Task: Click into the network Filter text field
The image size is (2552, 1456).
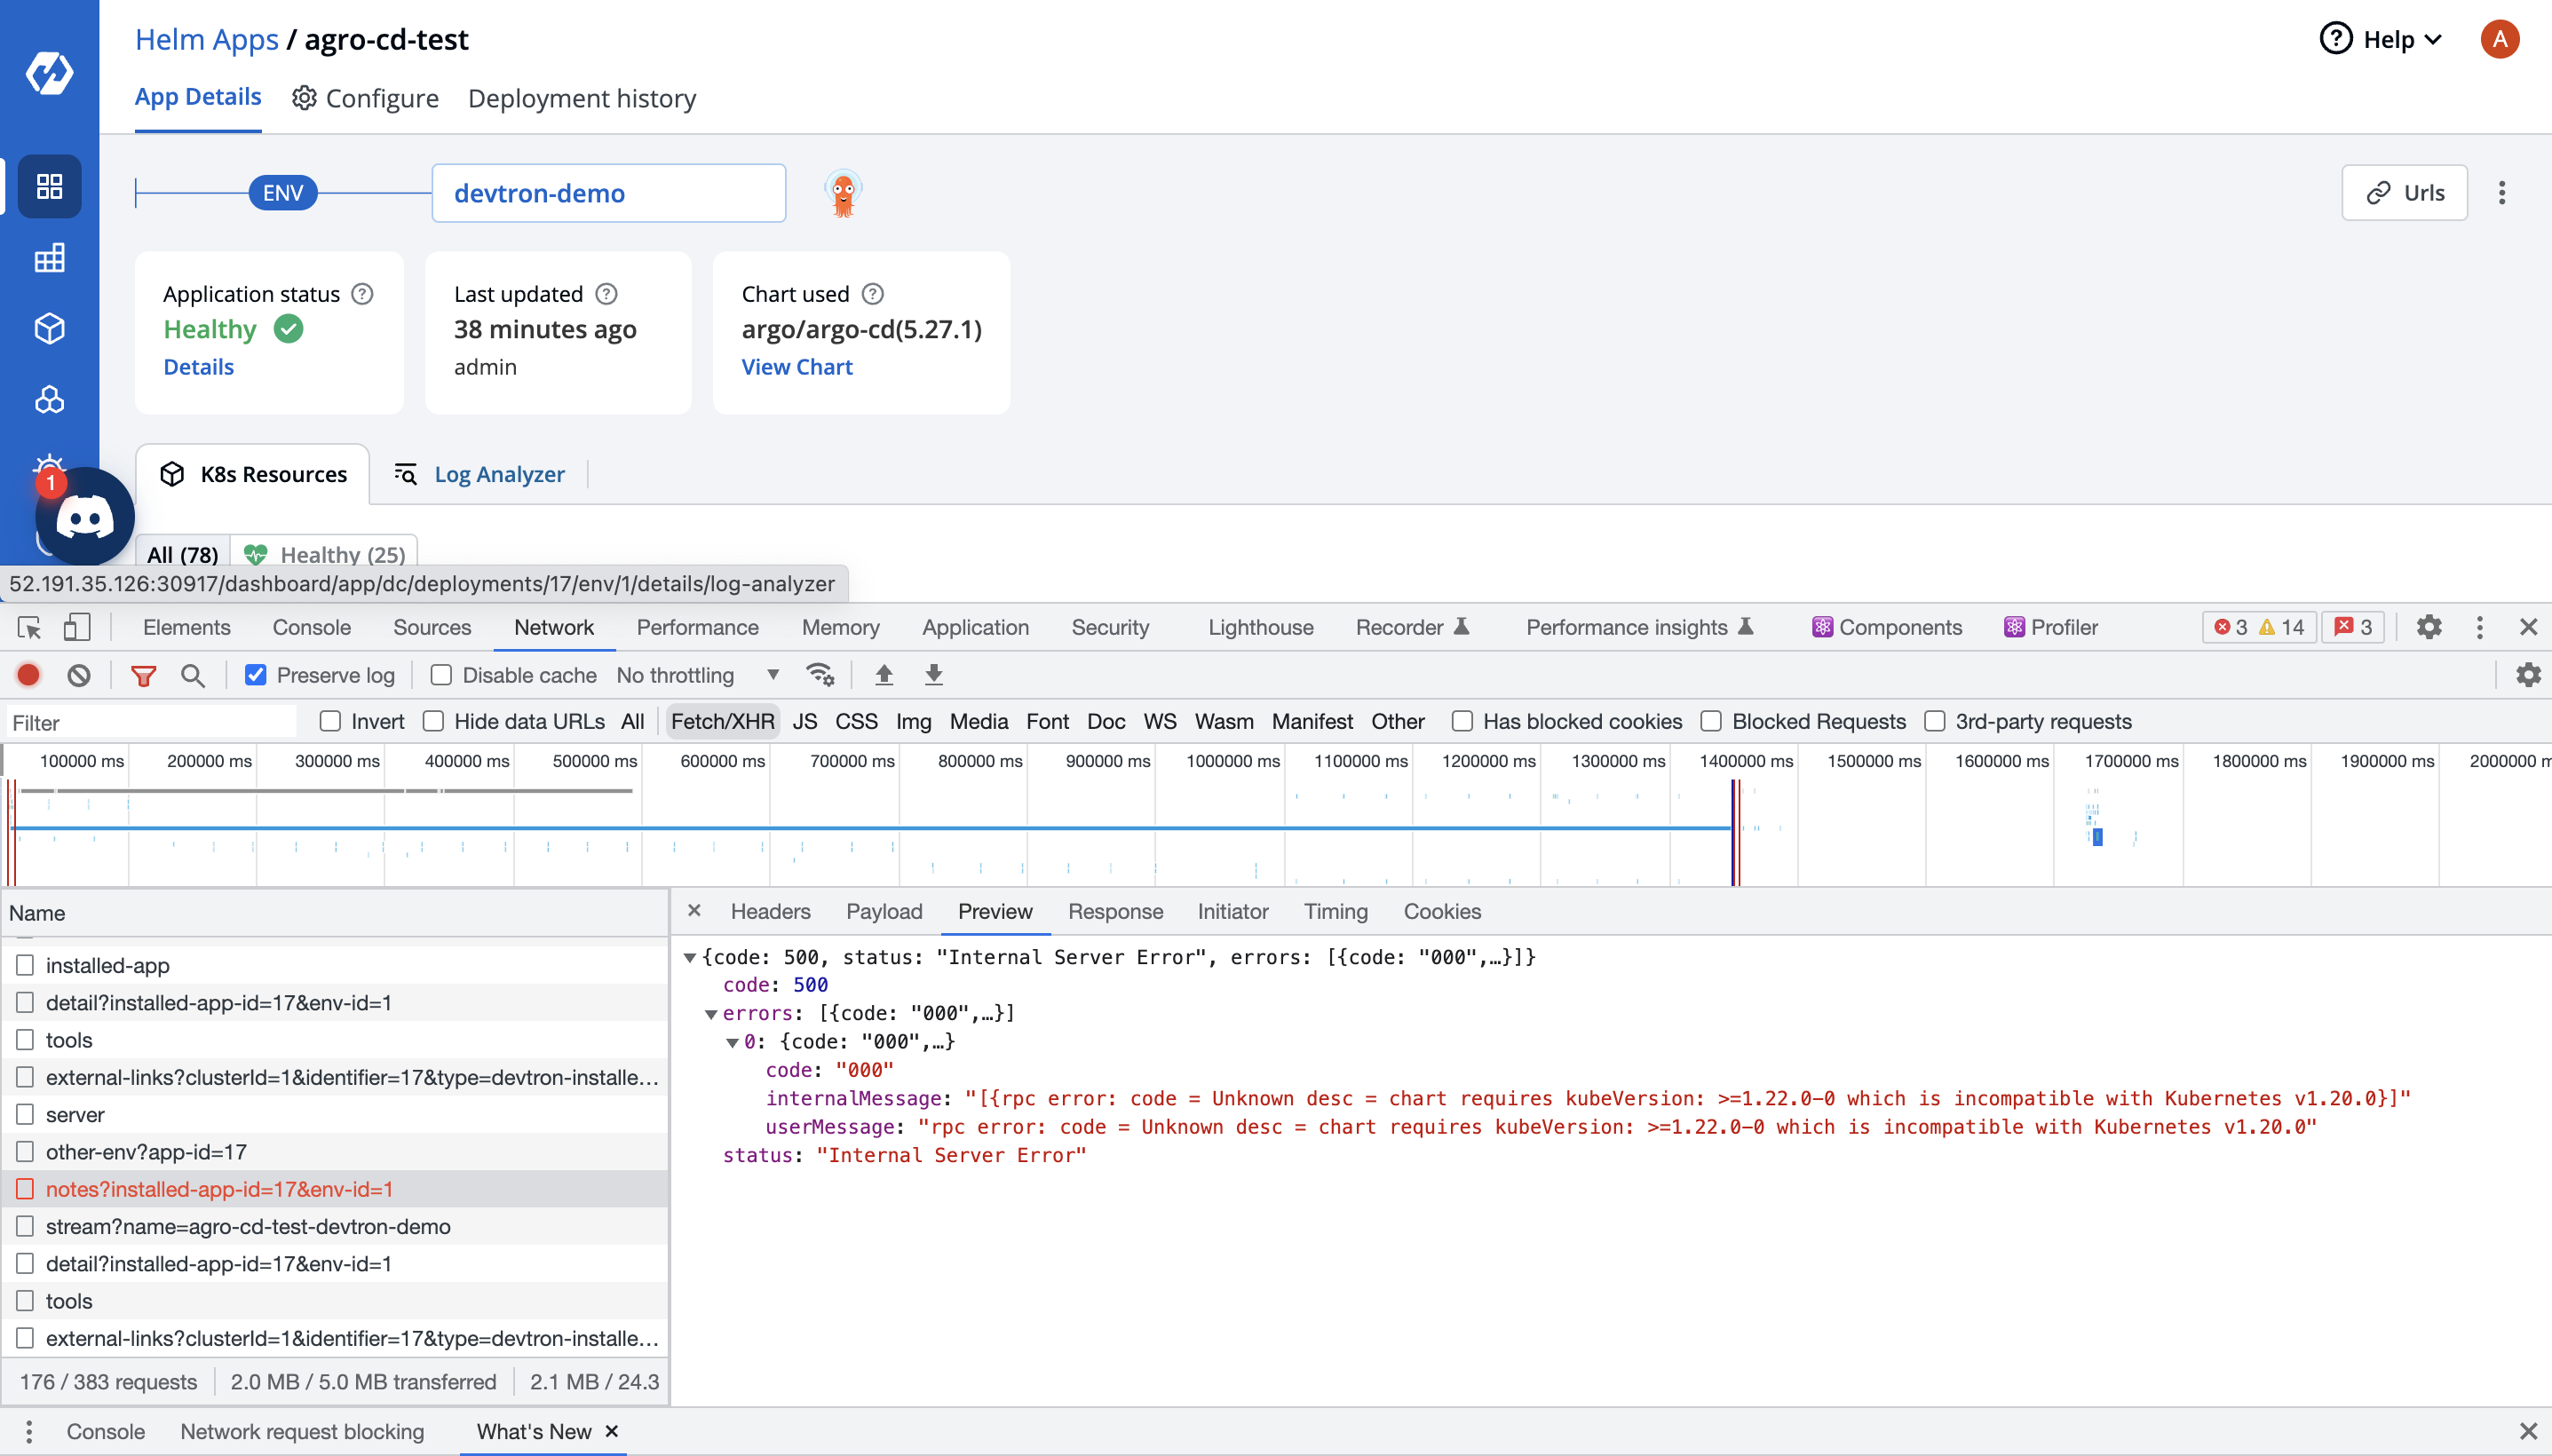Action: click(x=150, y=722)
